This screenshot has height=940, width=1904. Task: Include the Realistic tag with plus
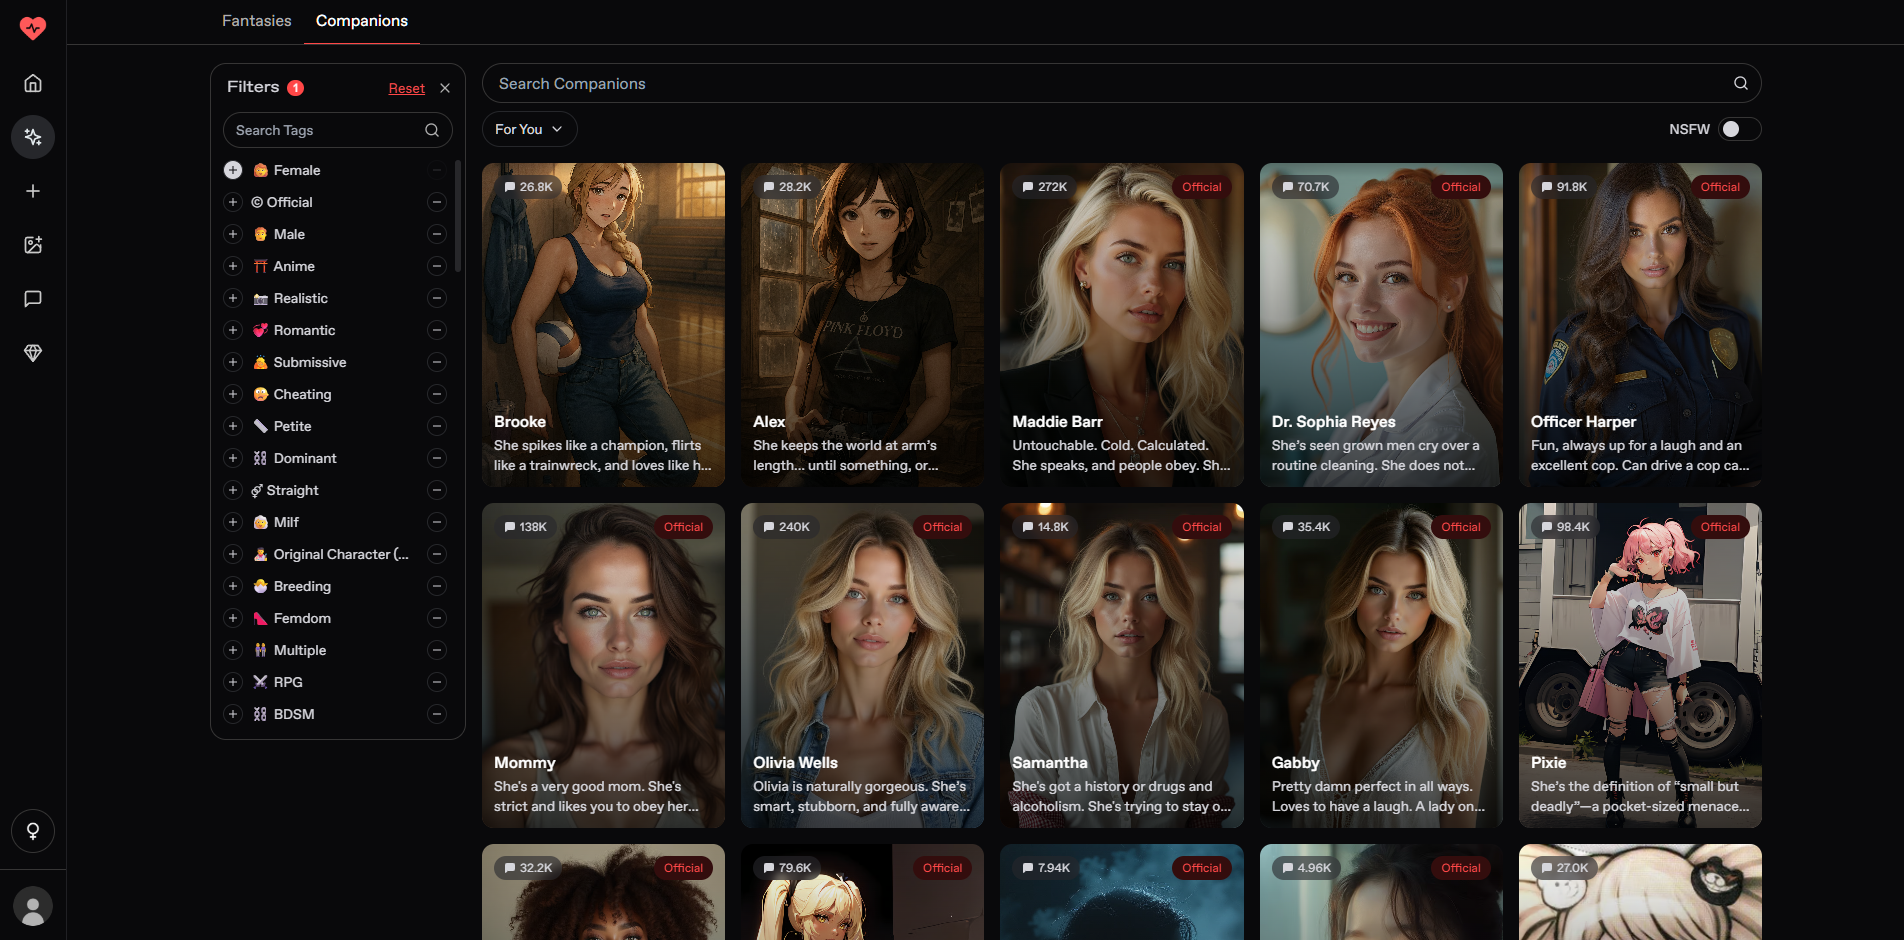233,298
